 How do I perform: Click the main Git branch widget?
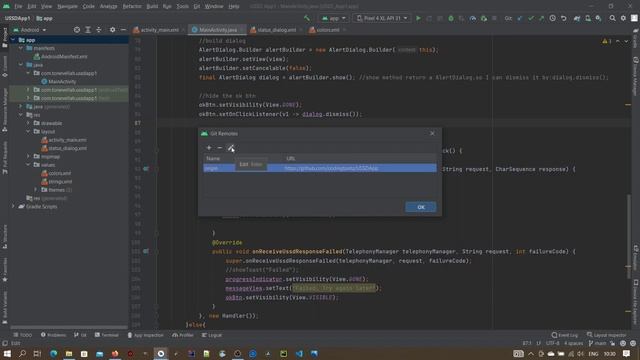[598, 343]
